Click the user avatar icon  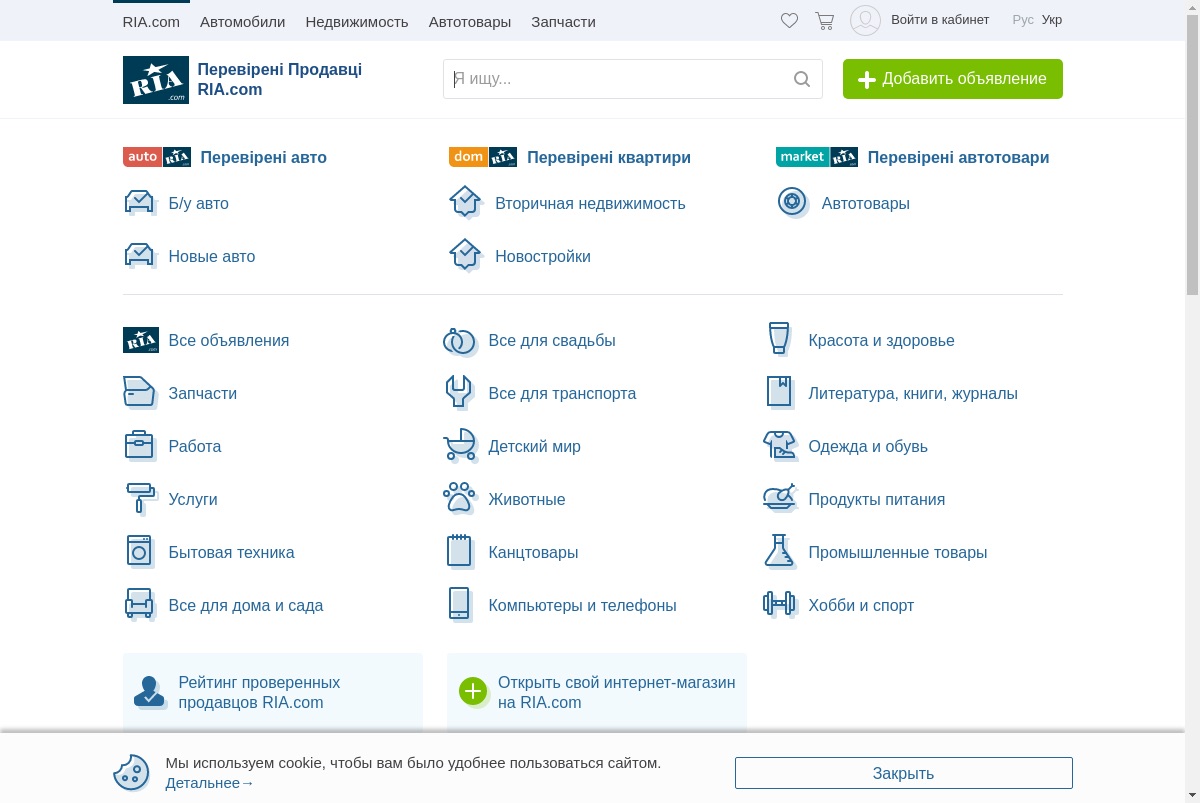(x=865, y=20)
